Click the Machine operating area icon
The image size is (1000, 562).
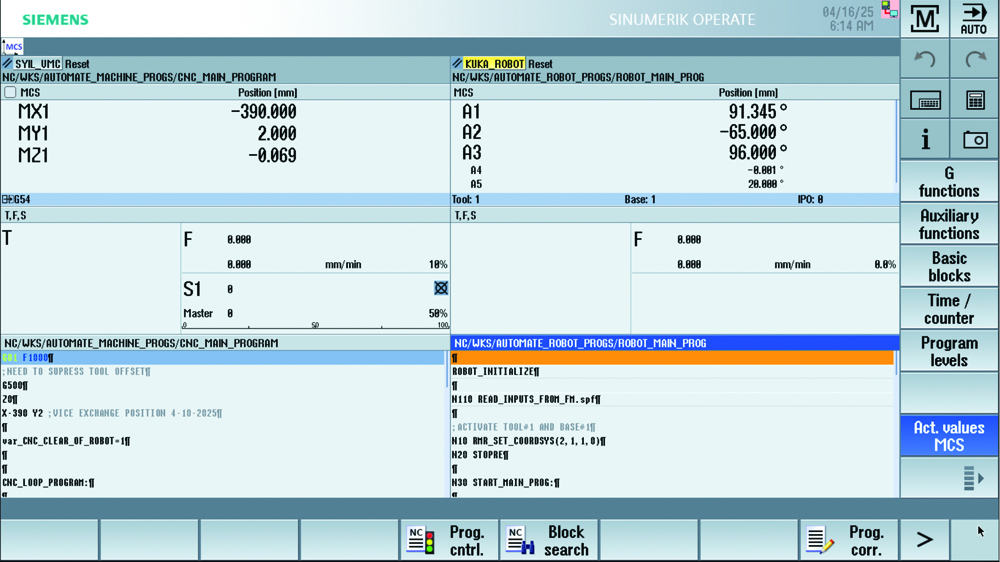tap(925, 19)
